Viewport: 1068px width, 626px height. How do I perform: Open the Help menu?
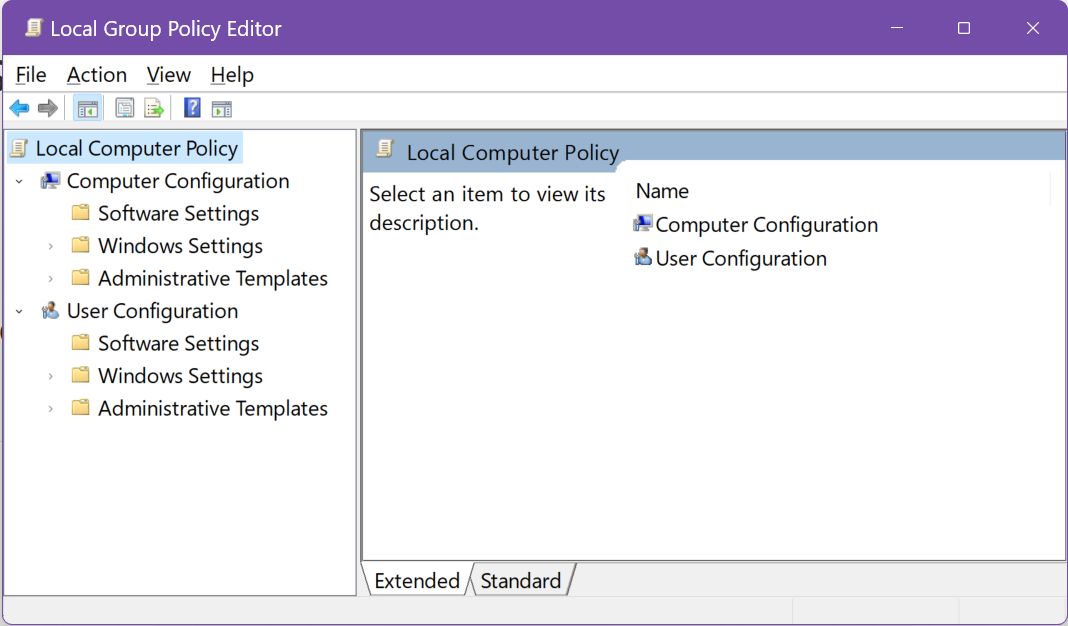point(232,75)
